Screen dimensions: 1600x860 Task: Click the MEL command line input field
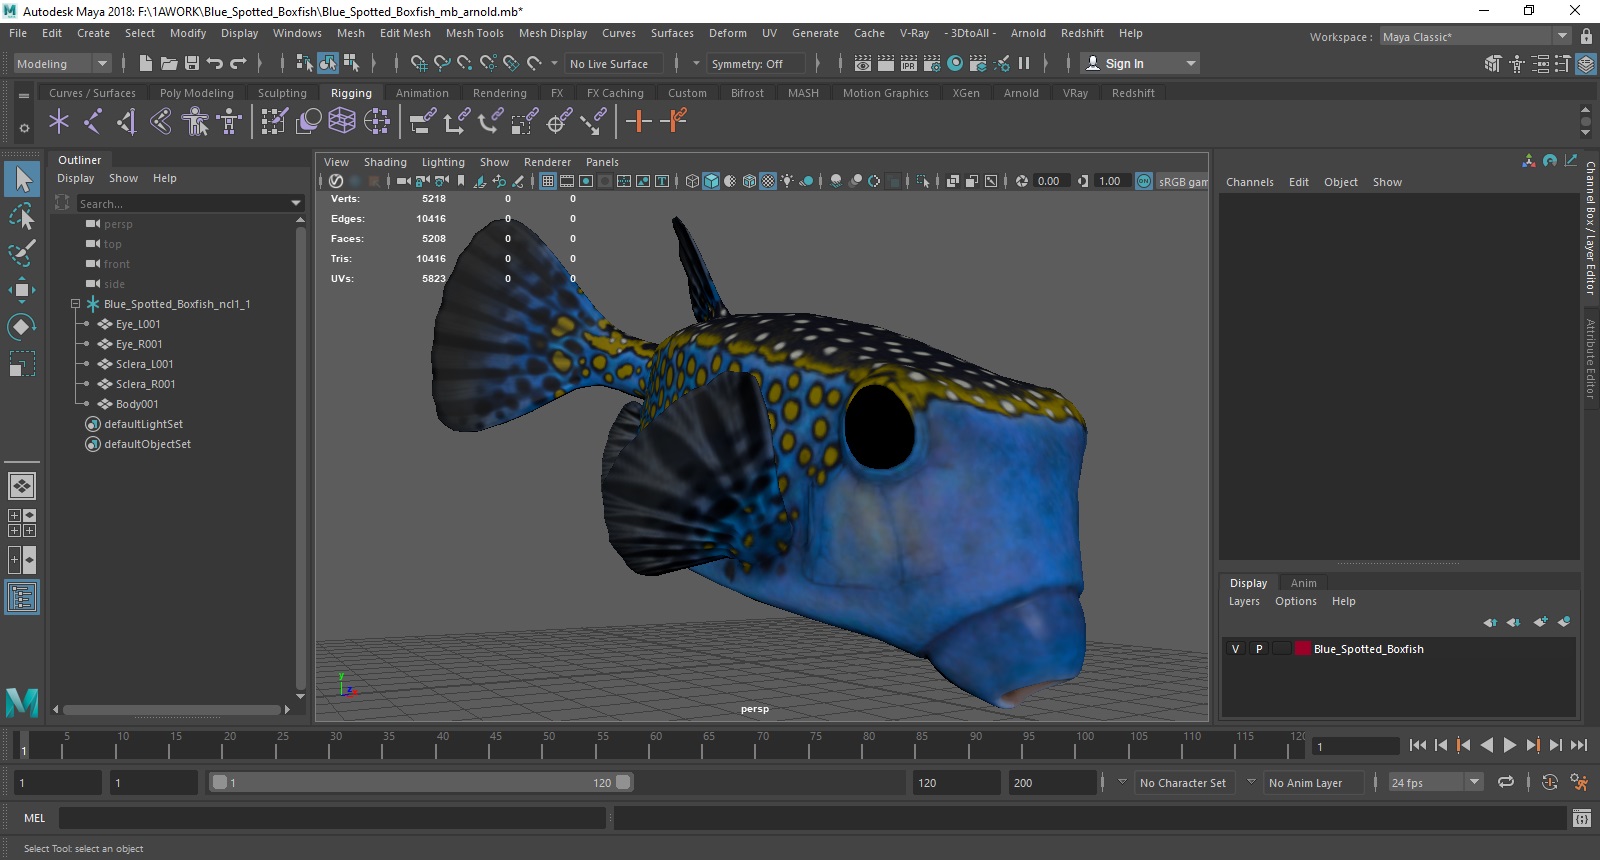[x=332, y=818]
